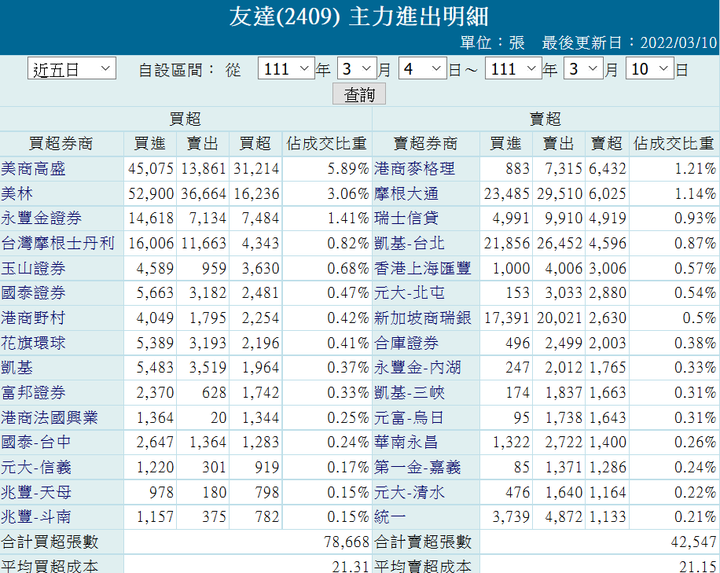Open broker link 新加坡商瑞銀

[x=422, y=318]
